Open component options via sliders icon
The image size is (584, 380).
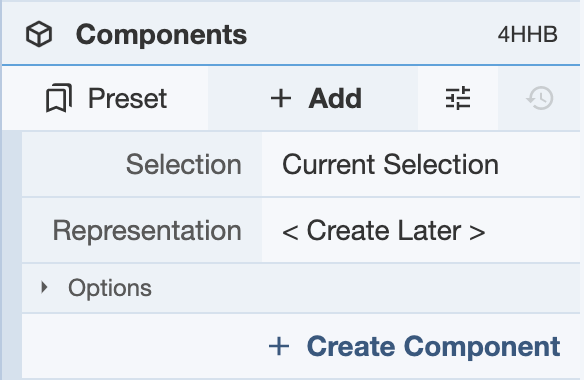458,98
